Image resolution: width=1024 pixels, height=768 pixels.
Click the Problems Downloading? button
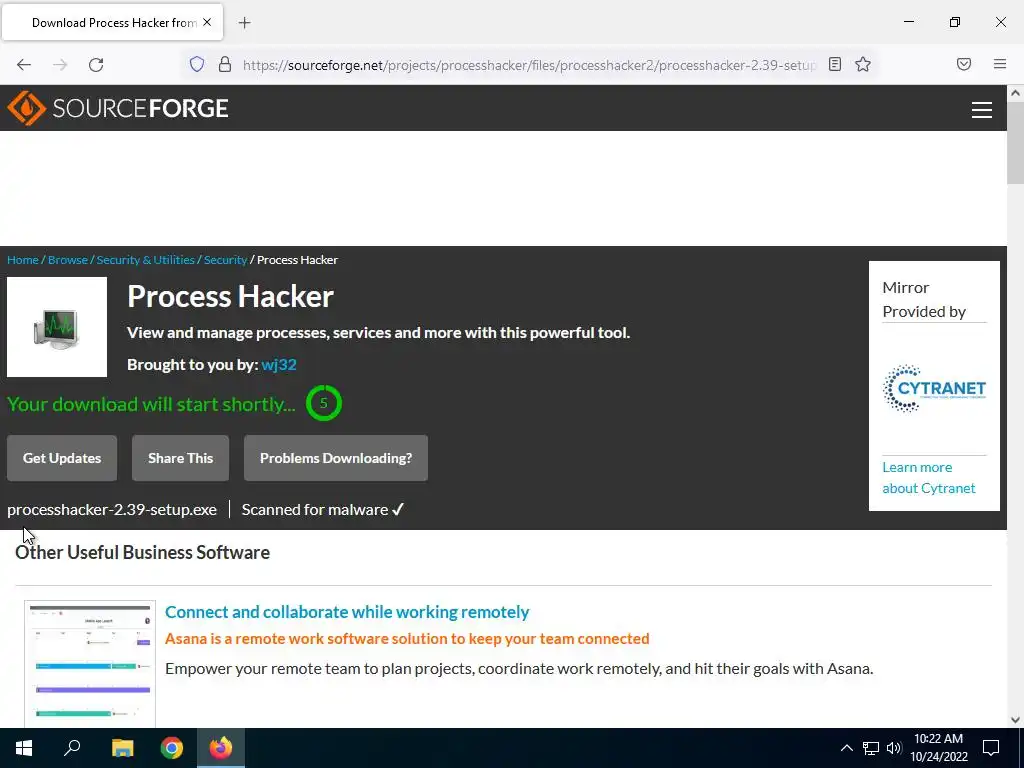[x=336, y=458]
